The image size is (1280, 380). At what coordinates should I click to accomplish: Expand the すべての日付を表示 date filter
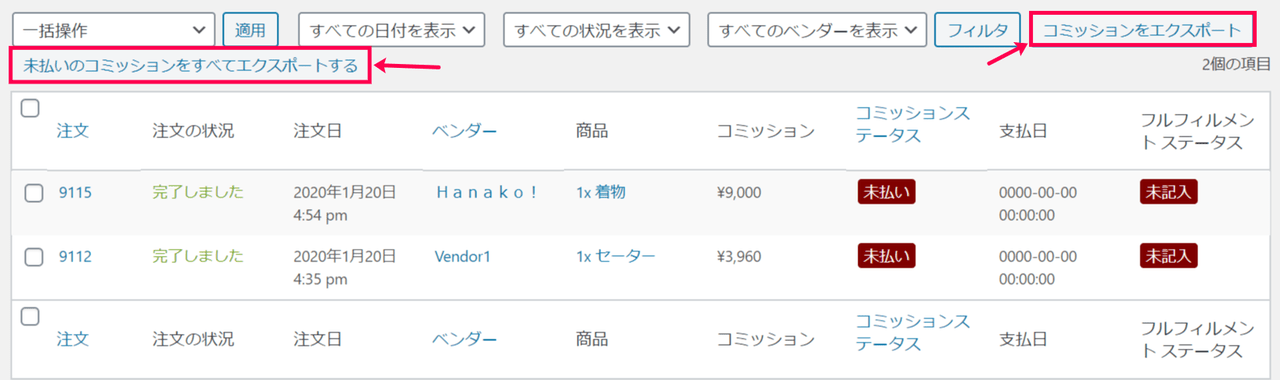[391, 30]
